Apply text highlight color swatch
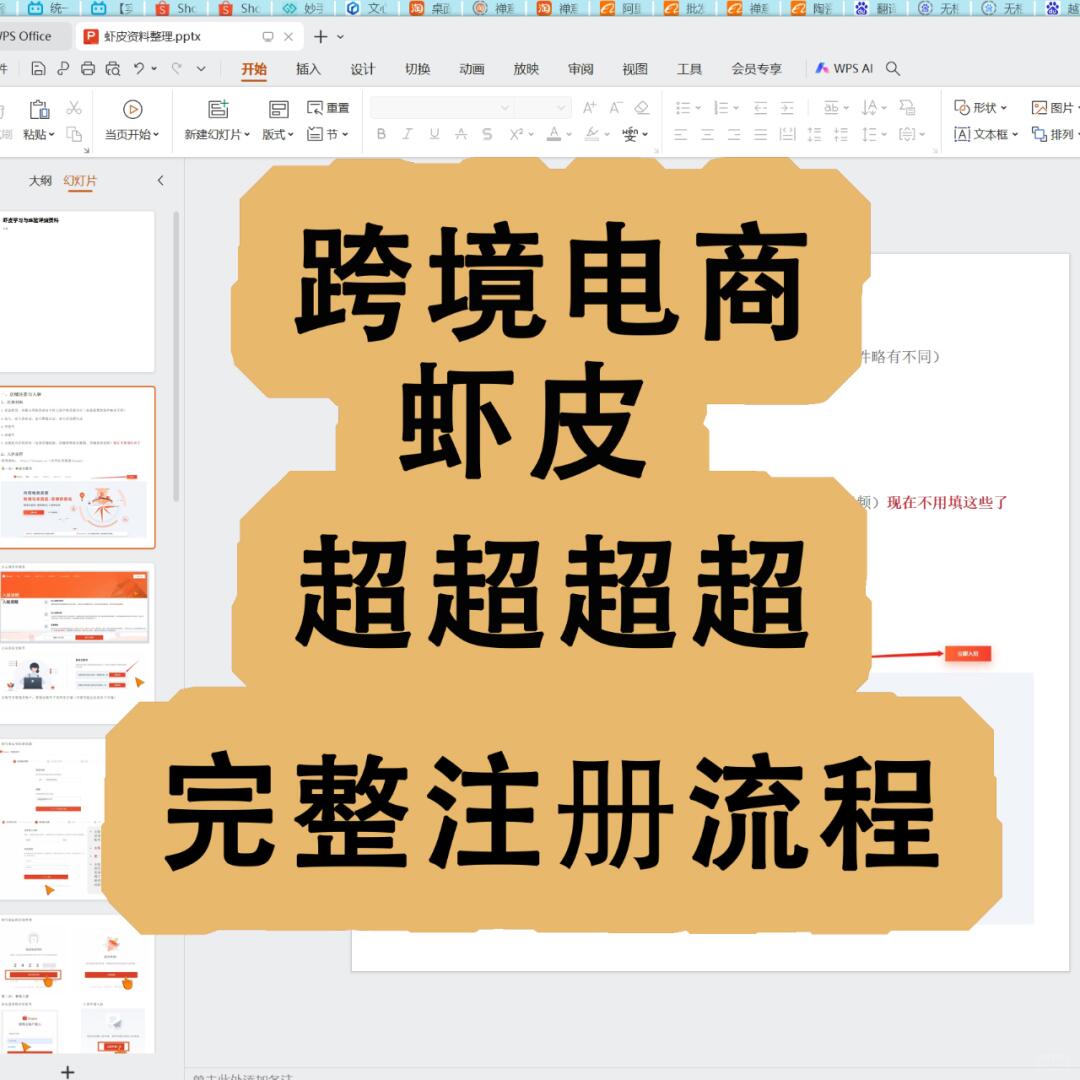The image size is (1080, 1080). pyautogui.click(x=592, y=134)
